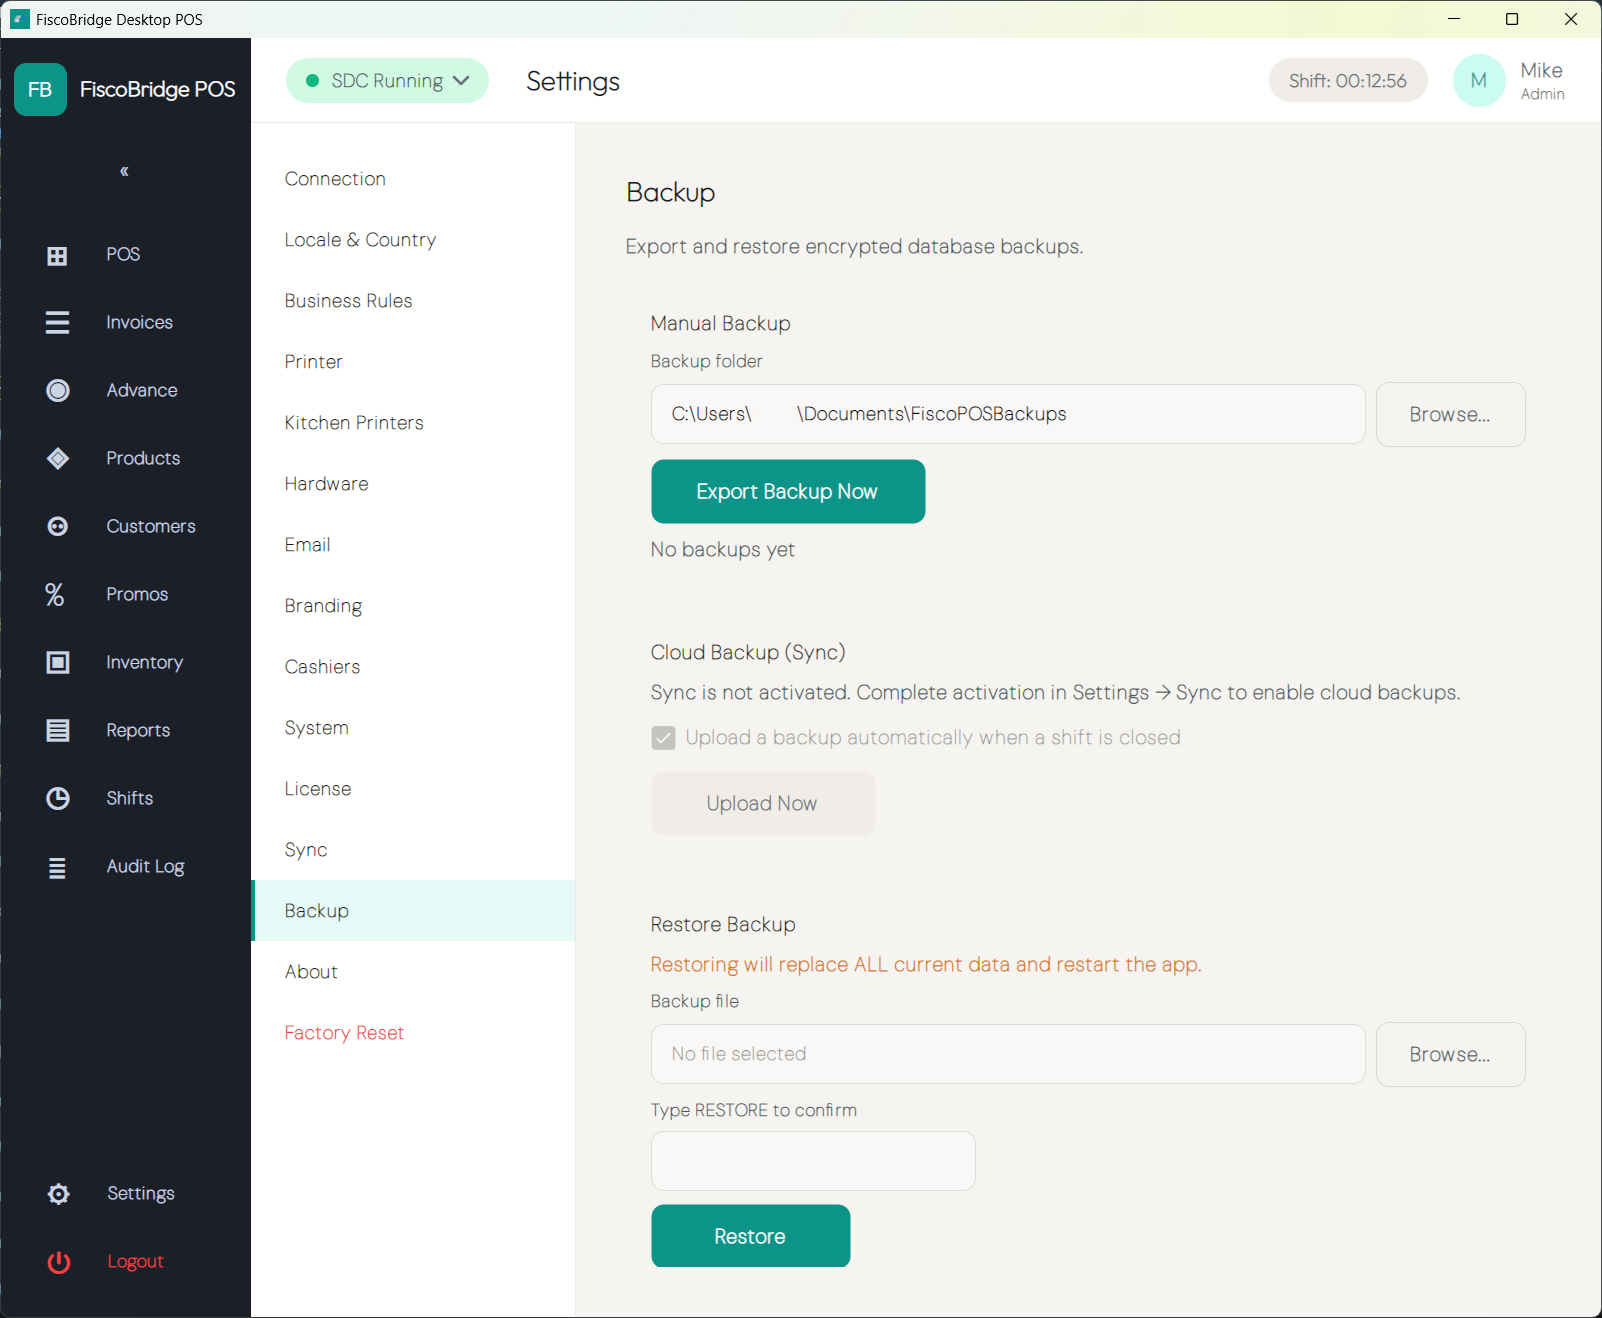Browse for a backup file to restore

click(x=1450, y=1054)
